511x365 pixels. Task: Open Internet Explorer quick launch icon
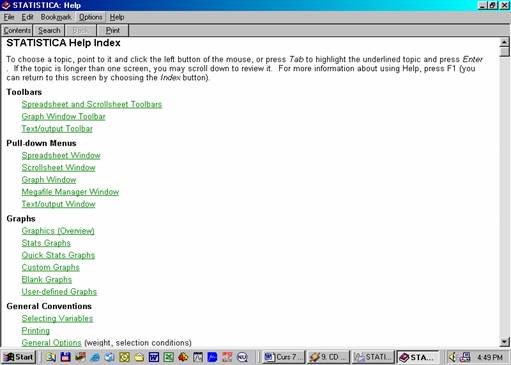(x=95, y=357)
